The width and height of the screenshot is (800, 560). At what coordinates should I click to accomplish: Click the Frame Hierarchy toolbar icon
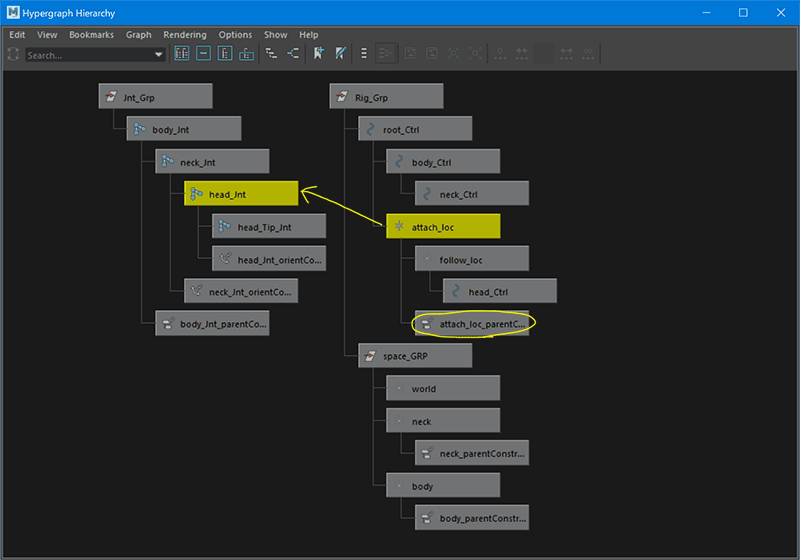point(225,53)
